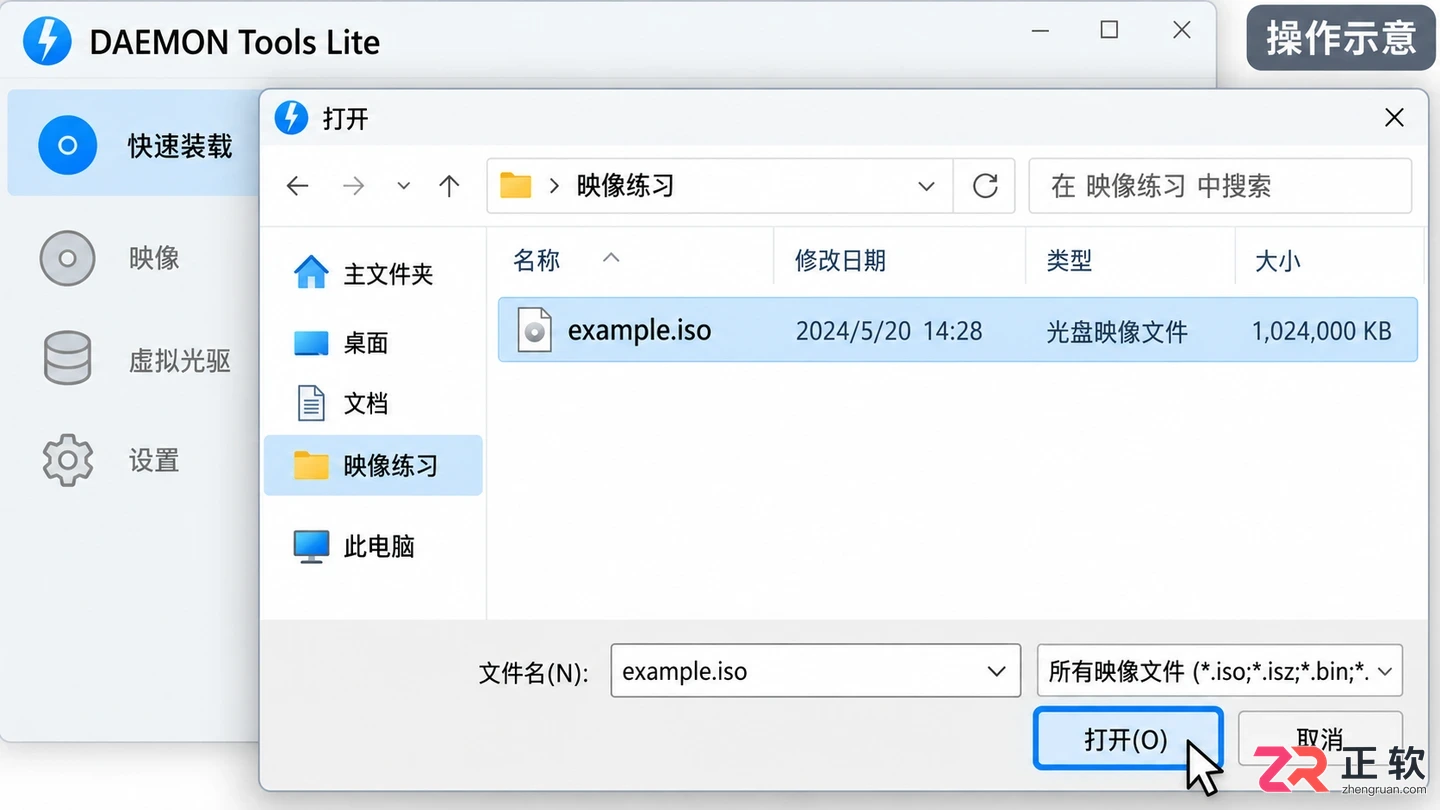1440x810 pixels.
Task: Expand the file name dropdown arrow
Action: pos(996,671)
